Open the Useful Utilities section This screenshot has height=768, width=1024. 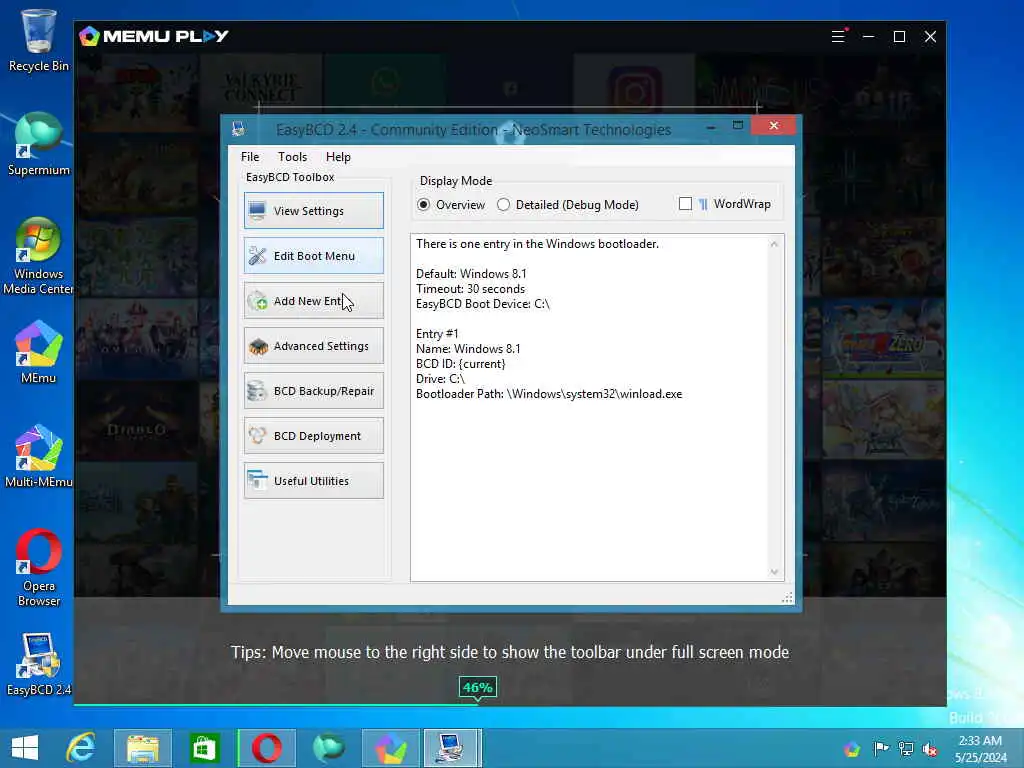click(x=313, y=481)
